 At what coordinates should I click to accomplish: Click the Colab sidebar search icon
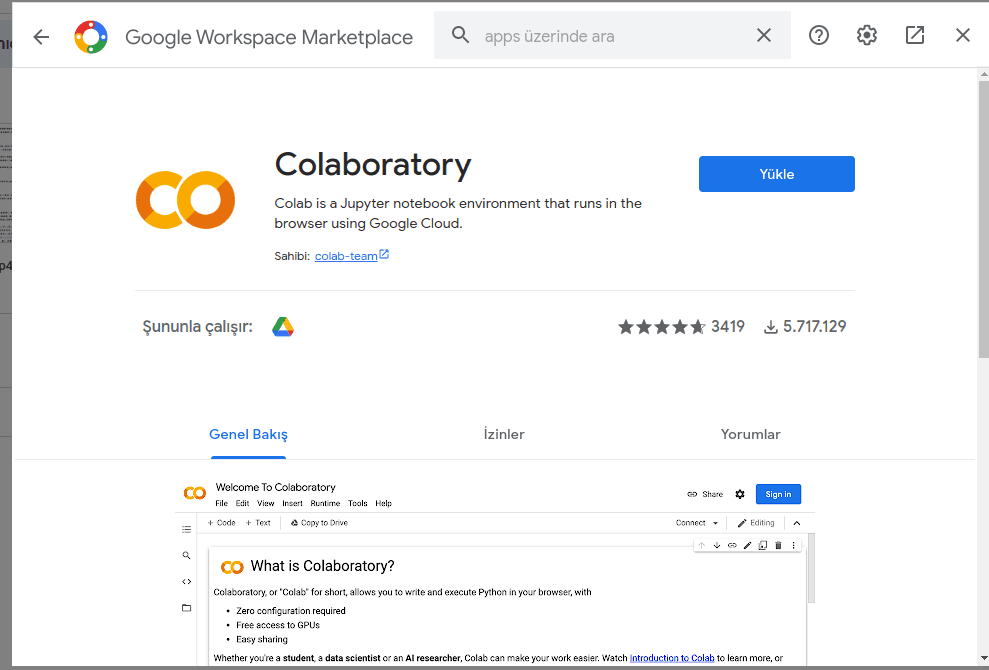(186, 555)
